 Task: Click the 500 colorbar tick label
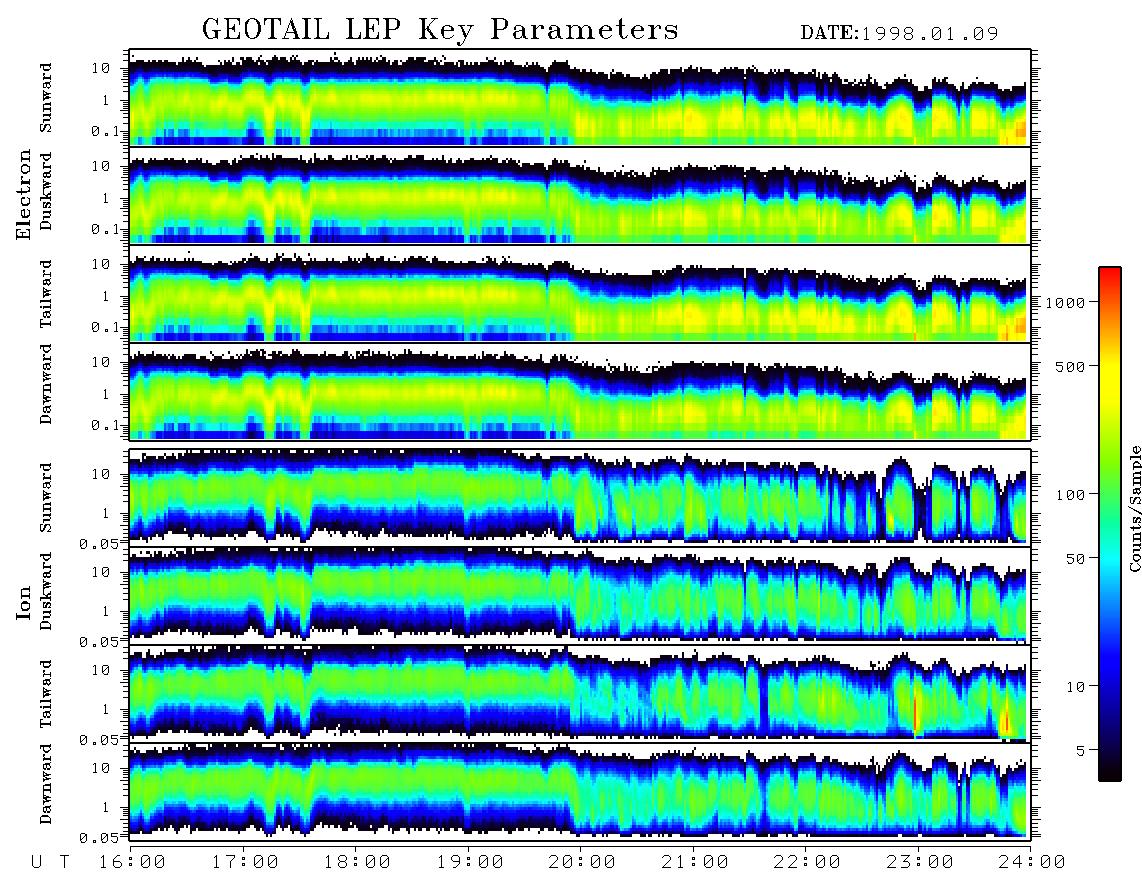tap(1070, 366)
